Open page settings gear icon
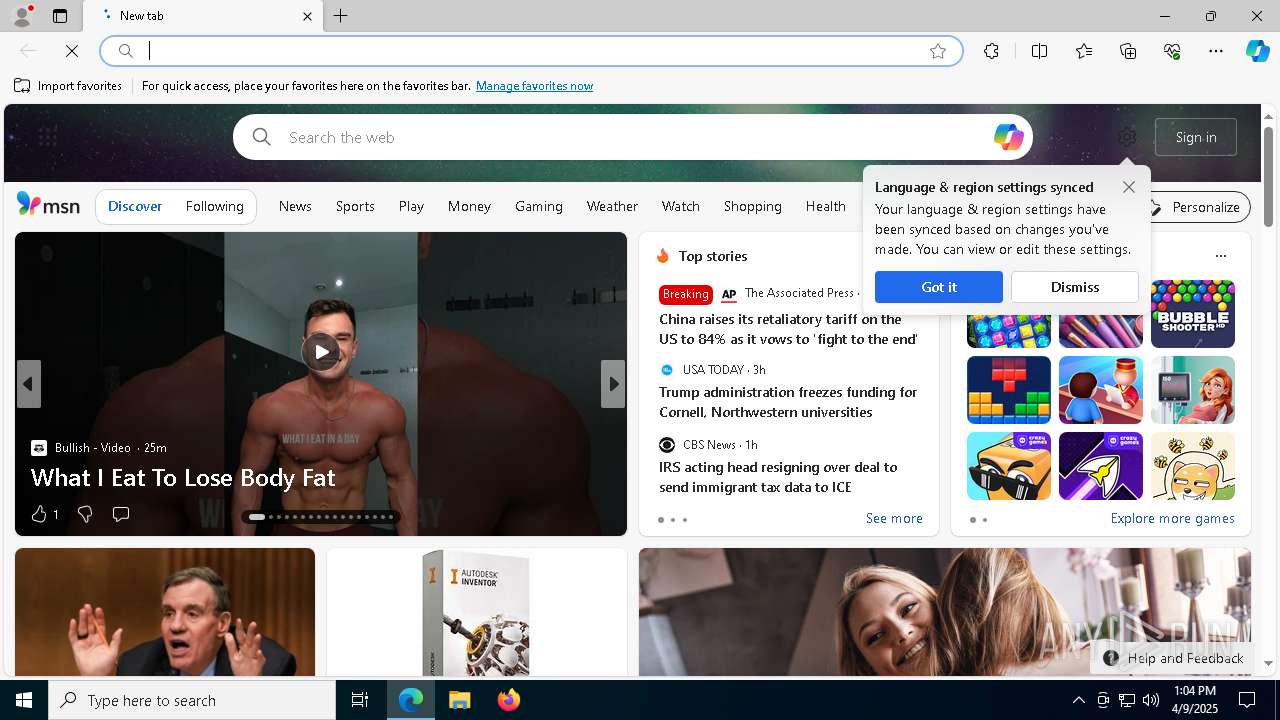The width and height of the screenshot is (1280, 720). coord(1127,137)
